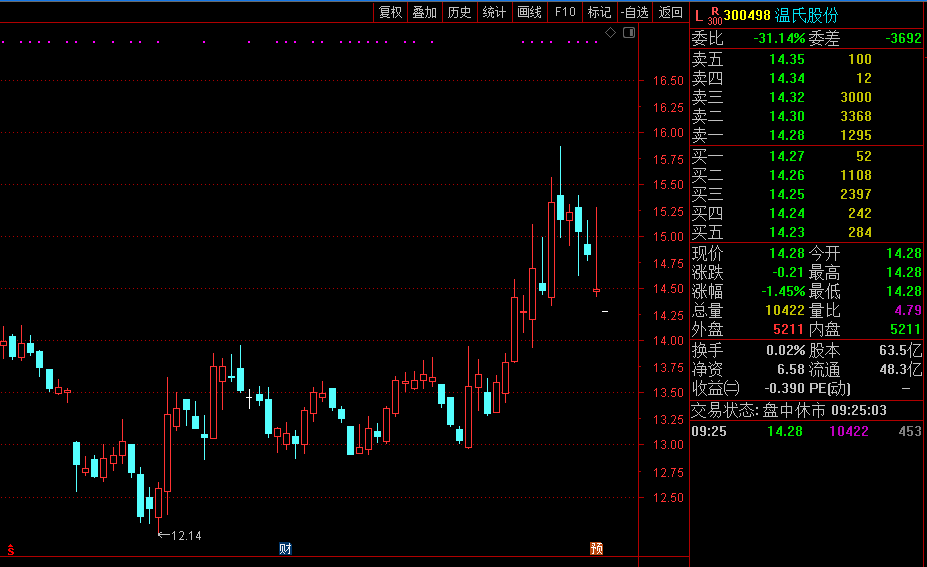Screen dimensions: 927x567
Task: Switch the 收益(三) earnings quarter label
Action: pos(716,388)
